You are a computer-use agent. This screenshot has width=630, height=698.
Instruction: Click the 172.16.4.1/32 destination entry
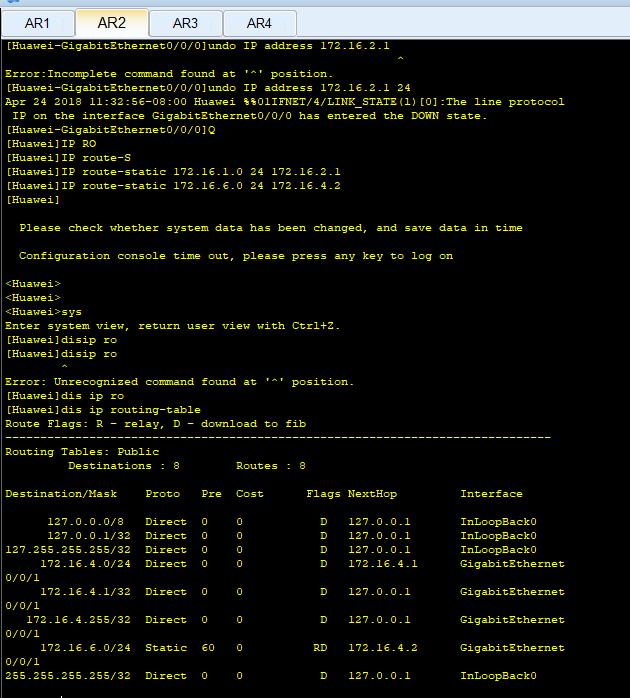[85, 592]
